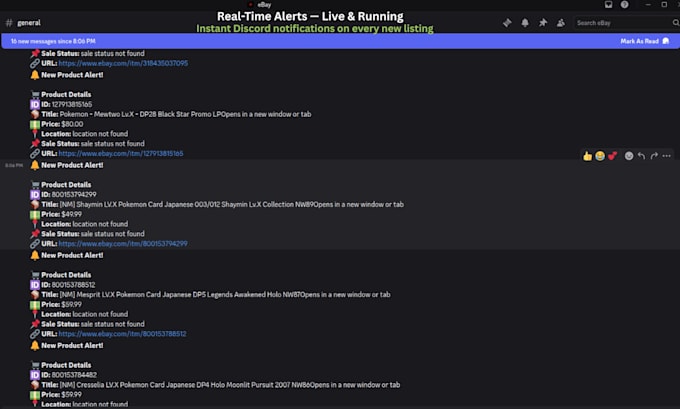Jump to new messages since 8:06 PM
Viewport: 680px width, 409px height.
(53, 41)
